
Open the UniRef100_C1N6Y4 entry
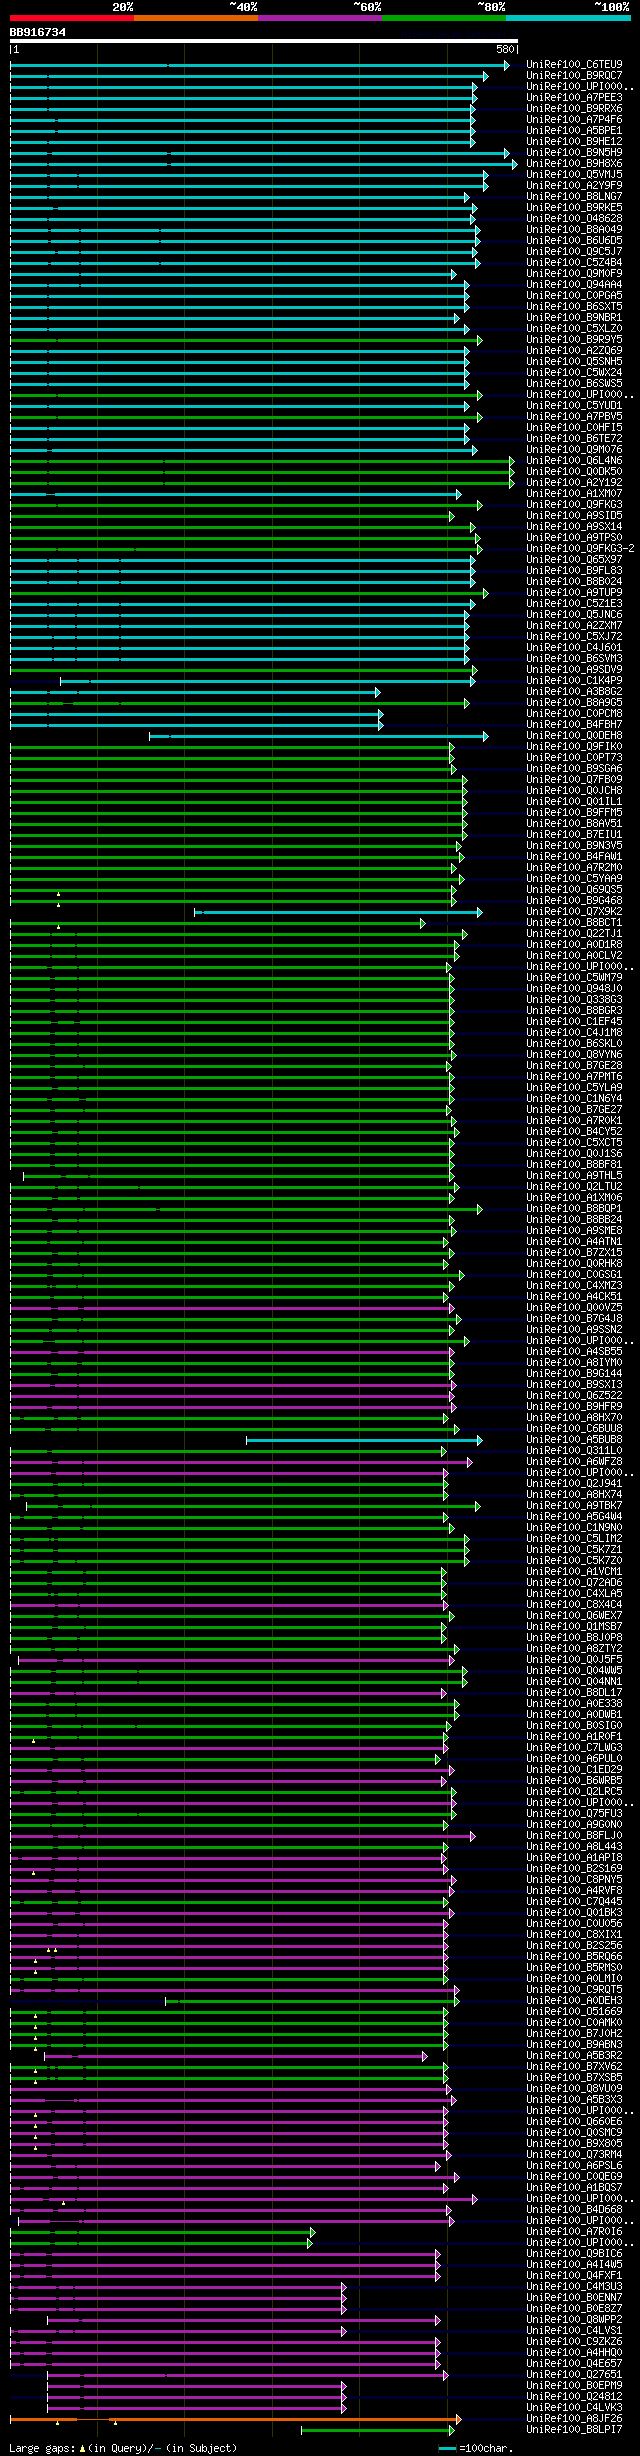click(x=574, y=1098)
